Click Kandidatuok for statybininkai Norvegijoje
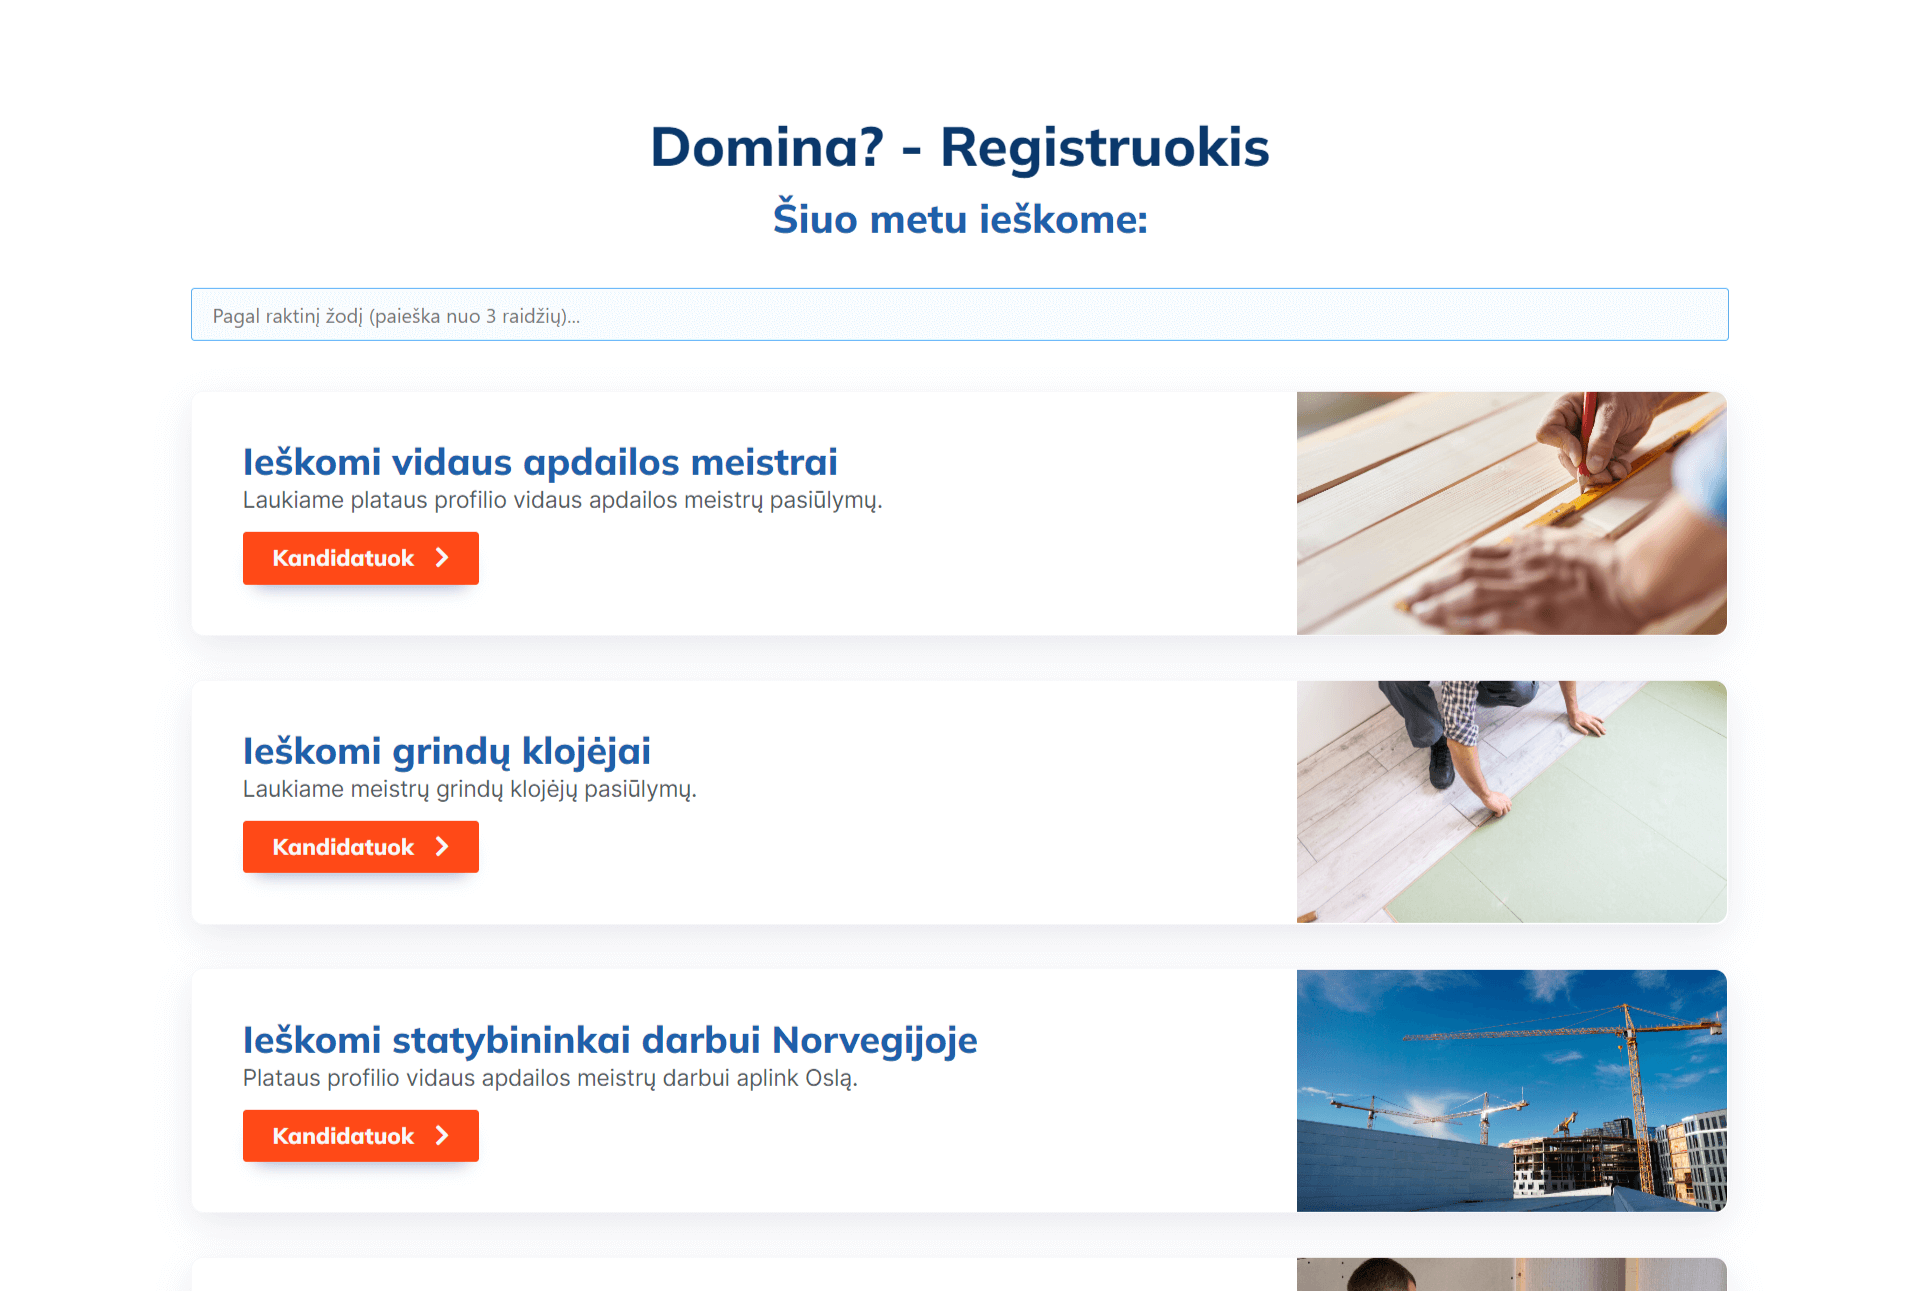Viewport: 1920px width, 1291px height. click(x=361, y=1136)
